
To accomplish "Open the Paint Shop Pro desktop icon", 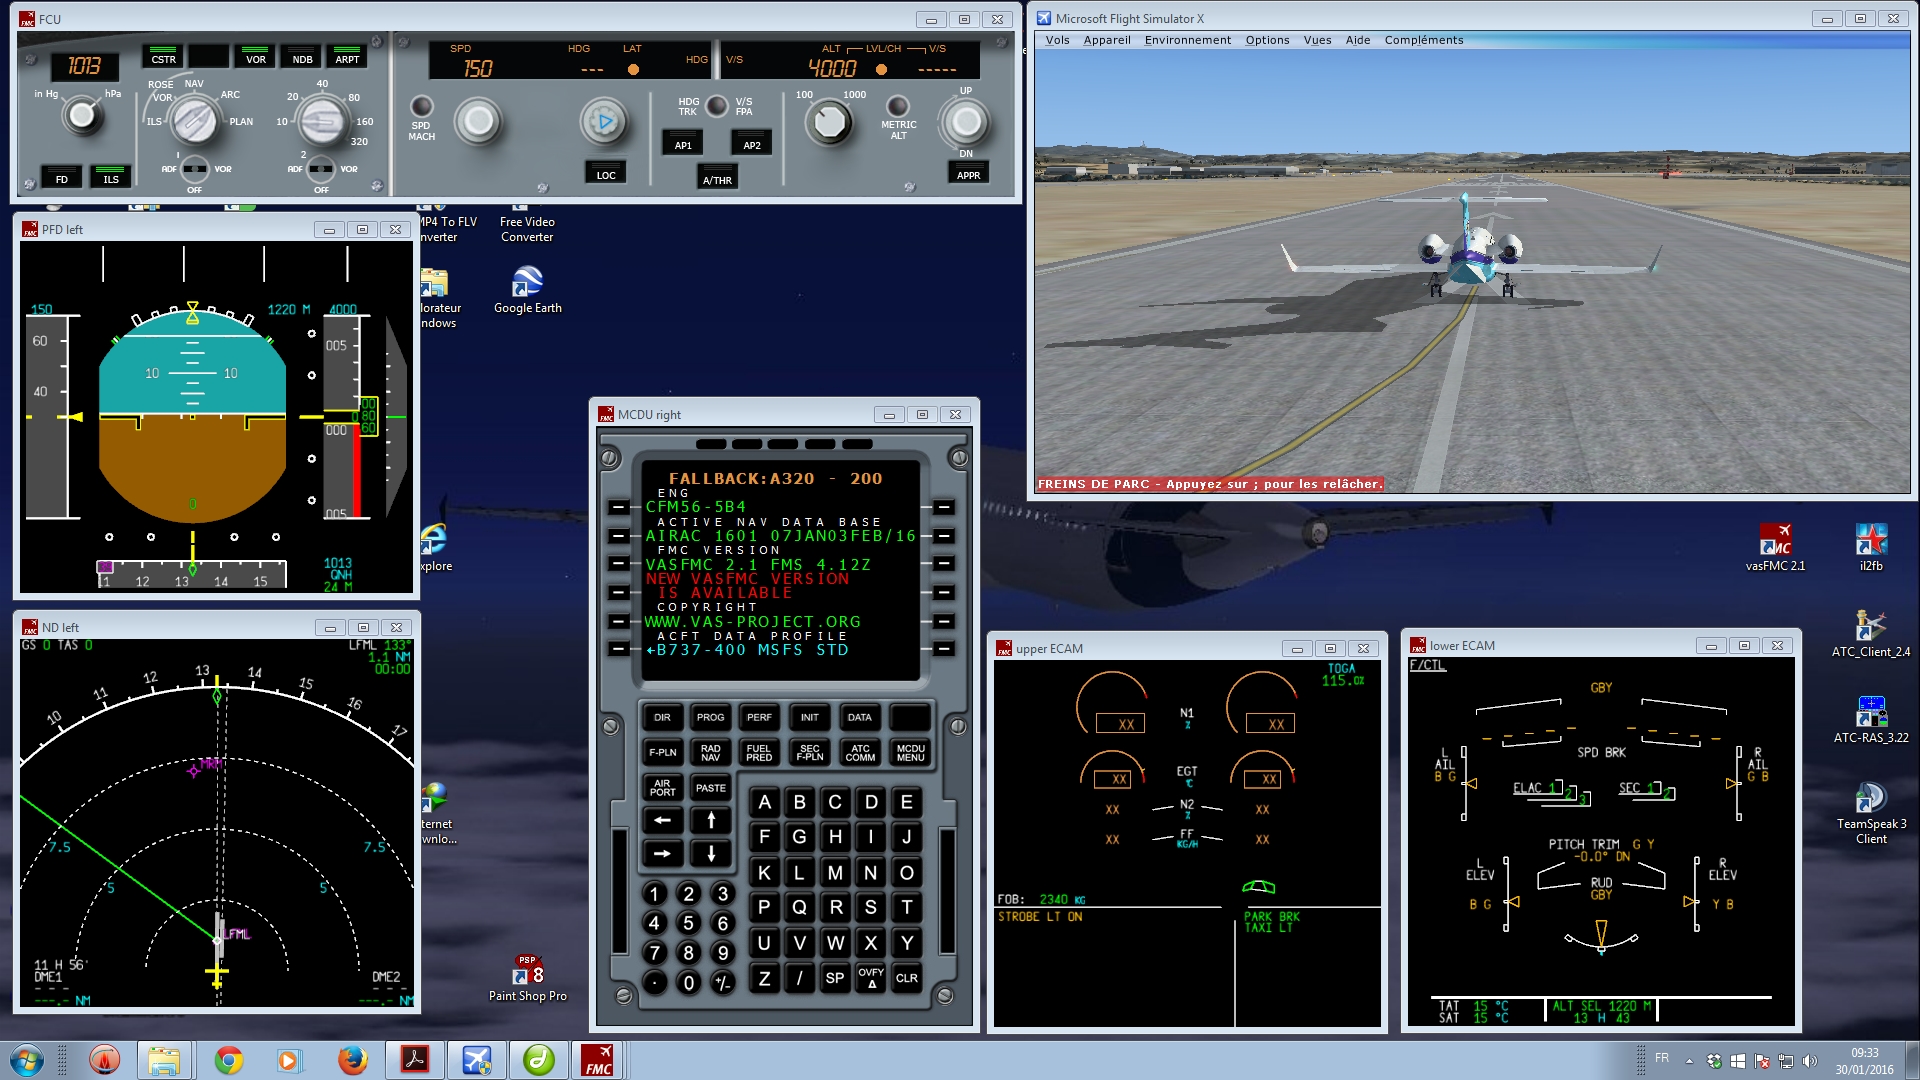I will 527,979.
